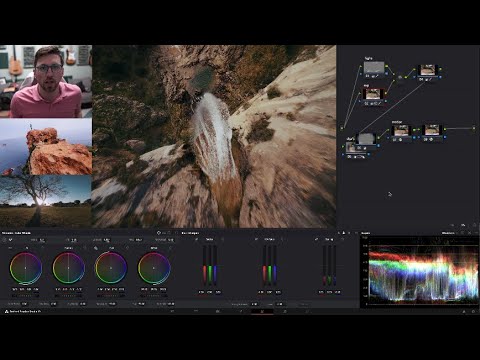The height and width of the screenshot is (360, 480).
Task: Open the Home project manager icon
Action: (x=464, y=311)
